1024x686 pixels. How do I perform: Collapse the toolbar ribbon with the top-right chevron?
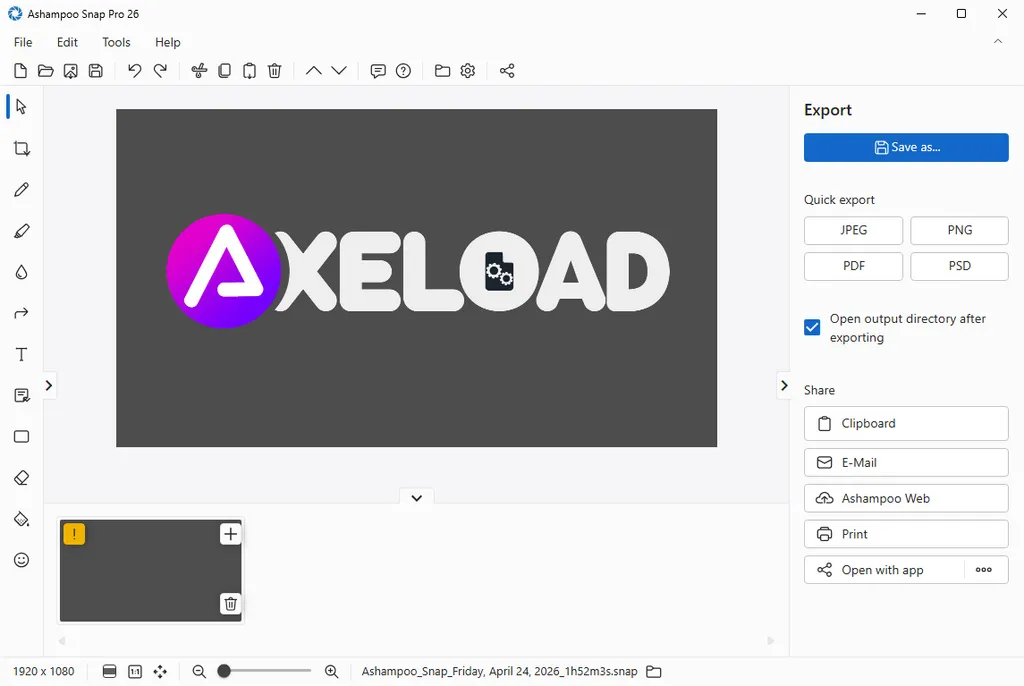998,41
